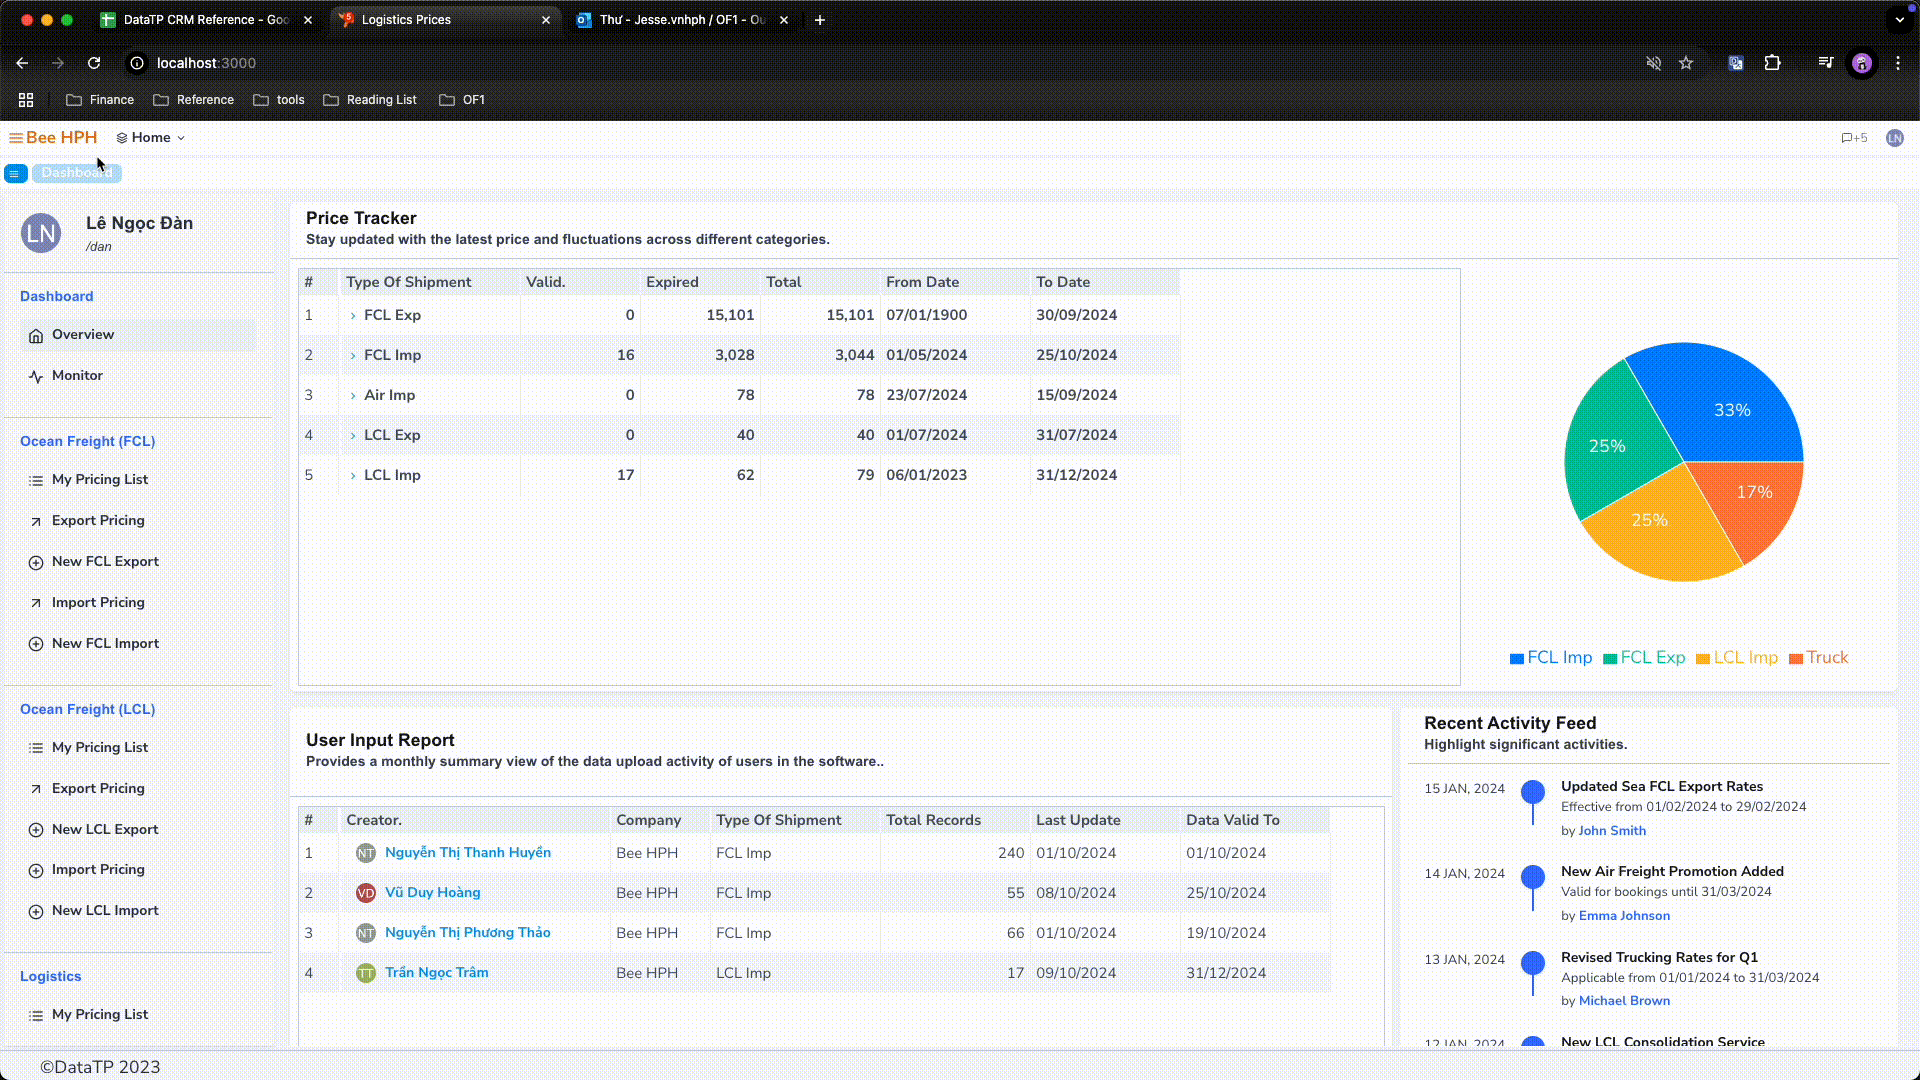The width and height of the screenshot is (1920, 1080).
Task: Toggle Truck series in chart legend
Action: click(1818, 658)
